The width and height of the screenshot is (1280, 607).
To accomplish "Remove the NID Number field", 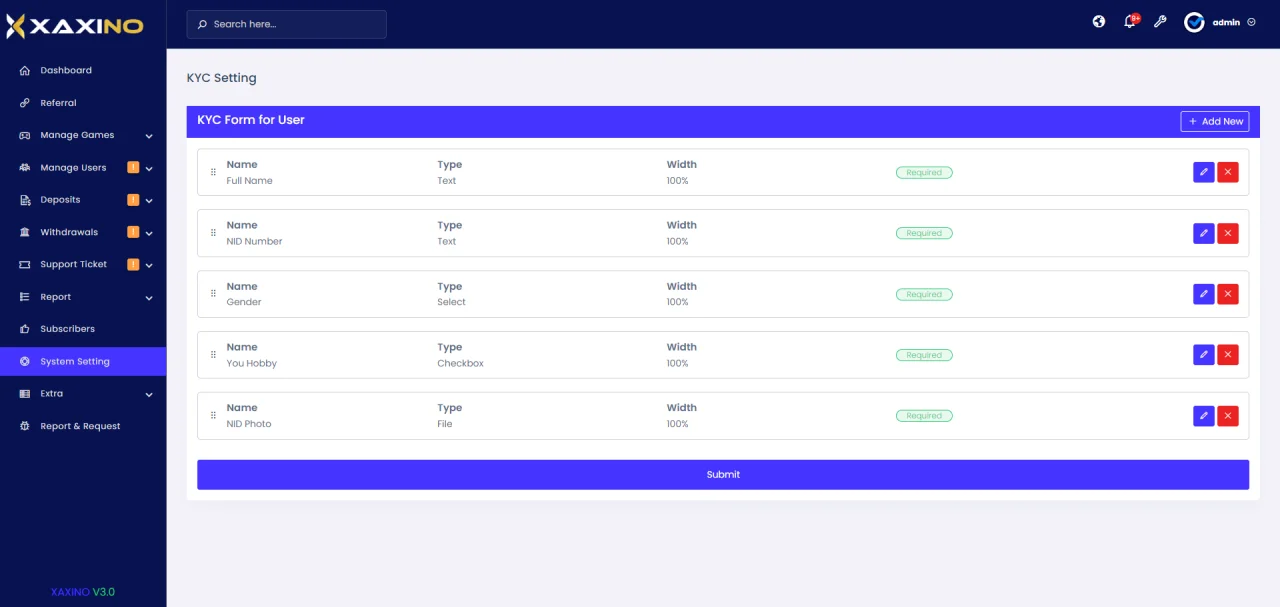I will (1228, 233).
